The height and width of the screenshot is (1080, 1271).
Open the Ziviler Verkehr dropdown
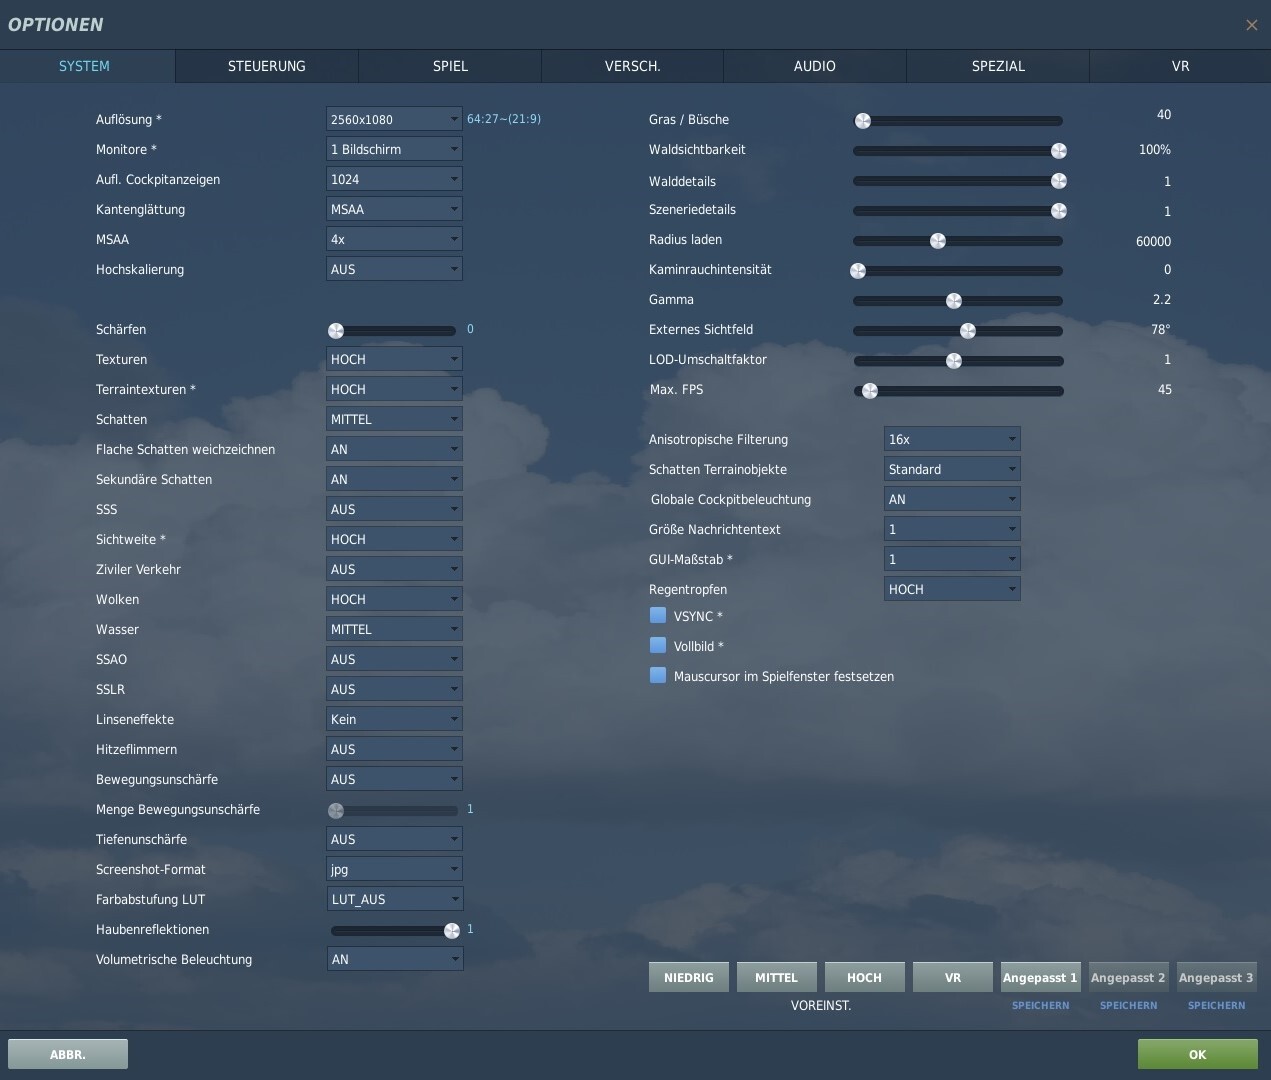(x=394, y=569)
